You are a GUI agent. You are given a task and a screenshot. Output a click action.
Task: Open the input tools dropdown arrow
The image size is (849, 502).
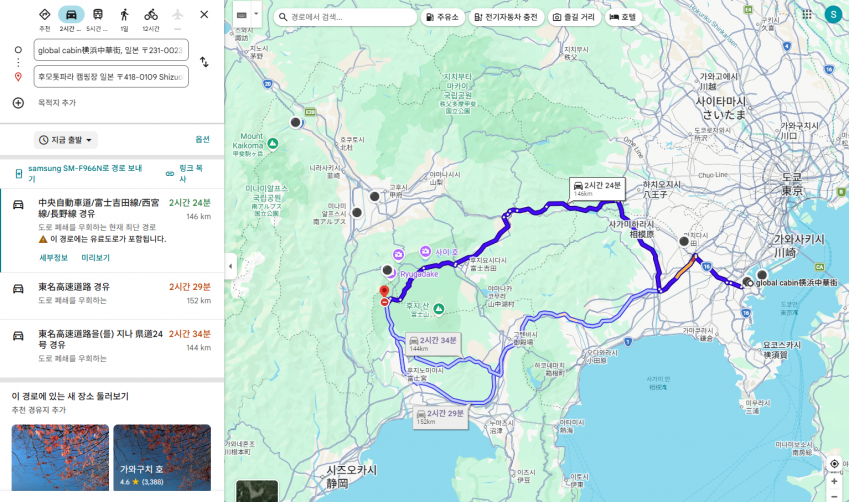(256, 15)
